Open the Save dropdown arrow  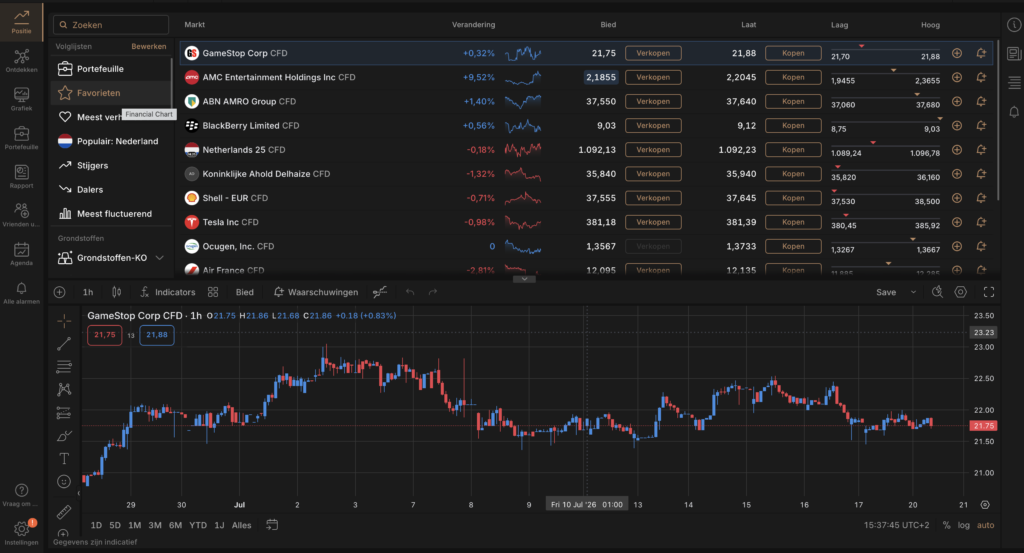point(913,292)
